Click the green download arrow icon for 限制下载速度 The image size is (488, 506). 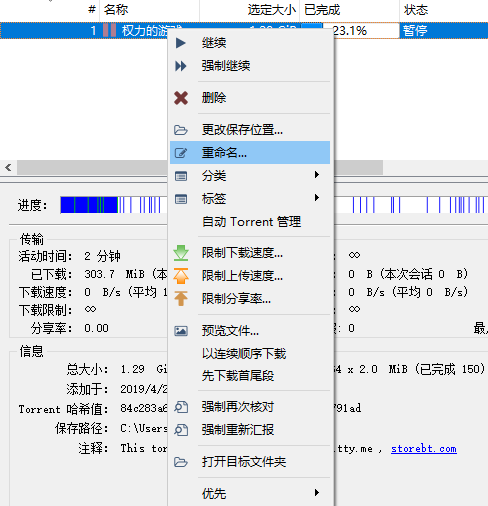click(x=181, y=253)
